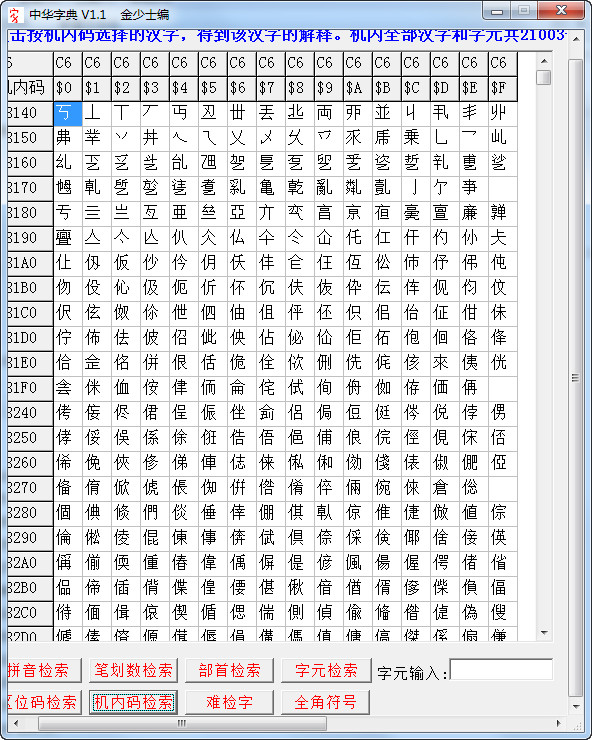Click the 部首检索 radical search button

tap(229, 670)
